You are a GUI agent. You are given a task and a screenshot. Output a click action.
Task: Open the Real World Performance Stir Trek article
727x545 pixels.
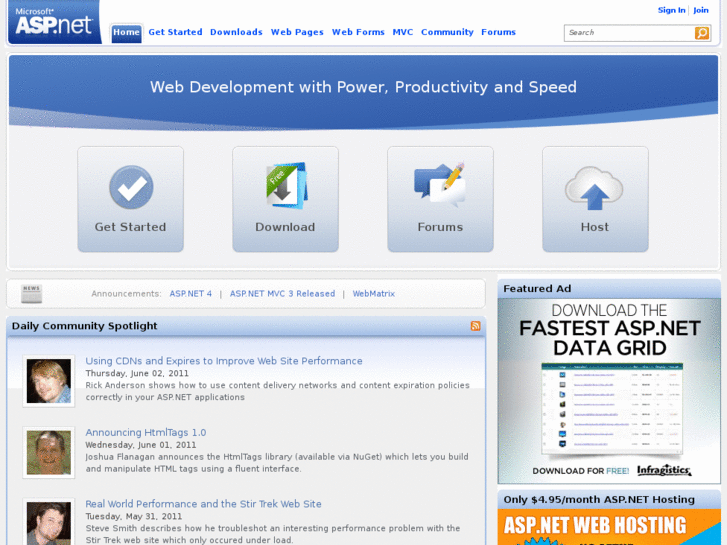point(203,504)
